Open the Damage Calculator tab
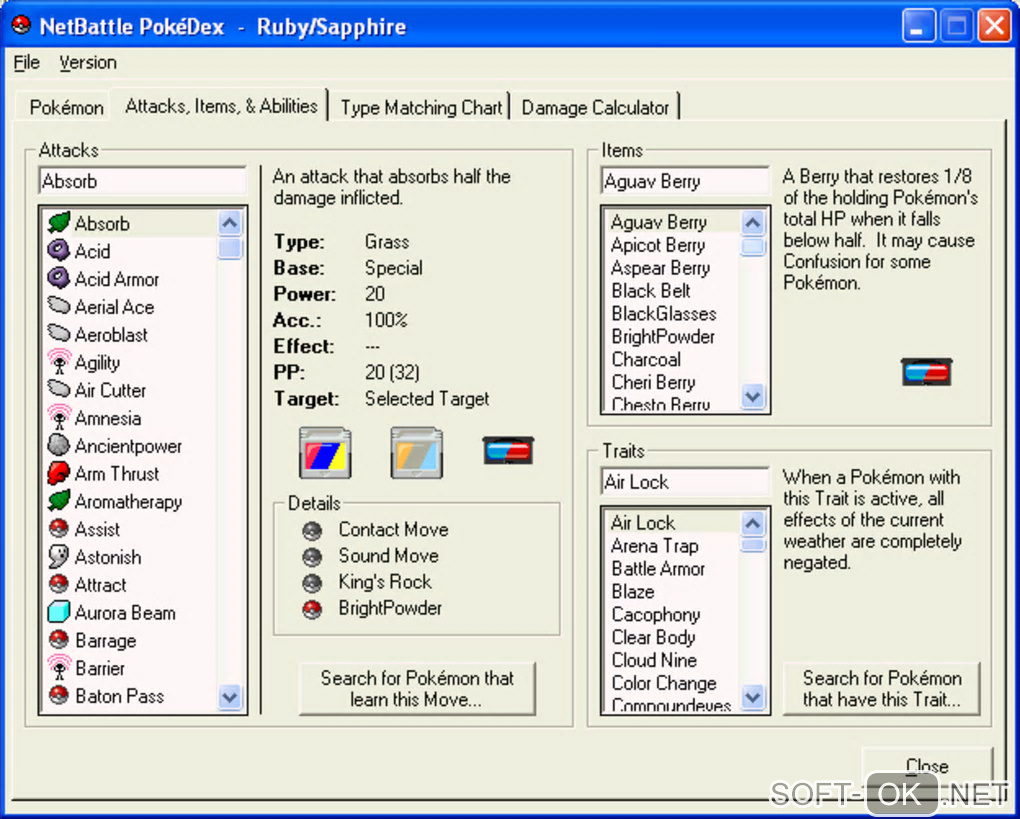 click(595, 107)
